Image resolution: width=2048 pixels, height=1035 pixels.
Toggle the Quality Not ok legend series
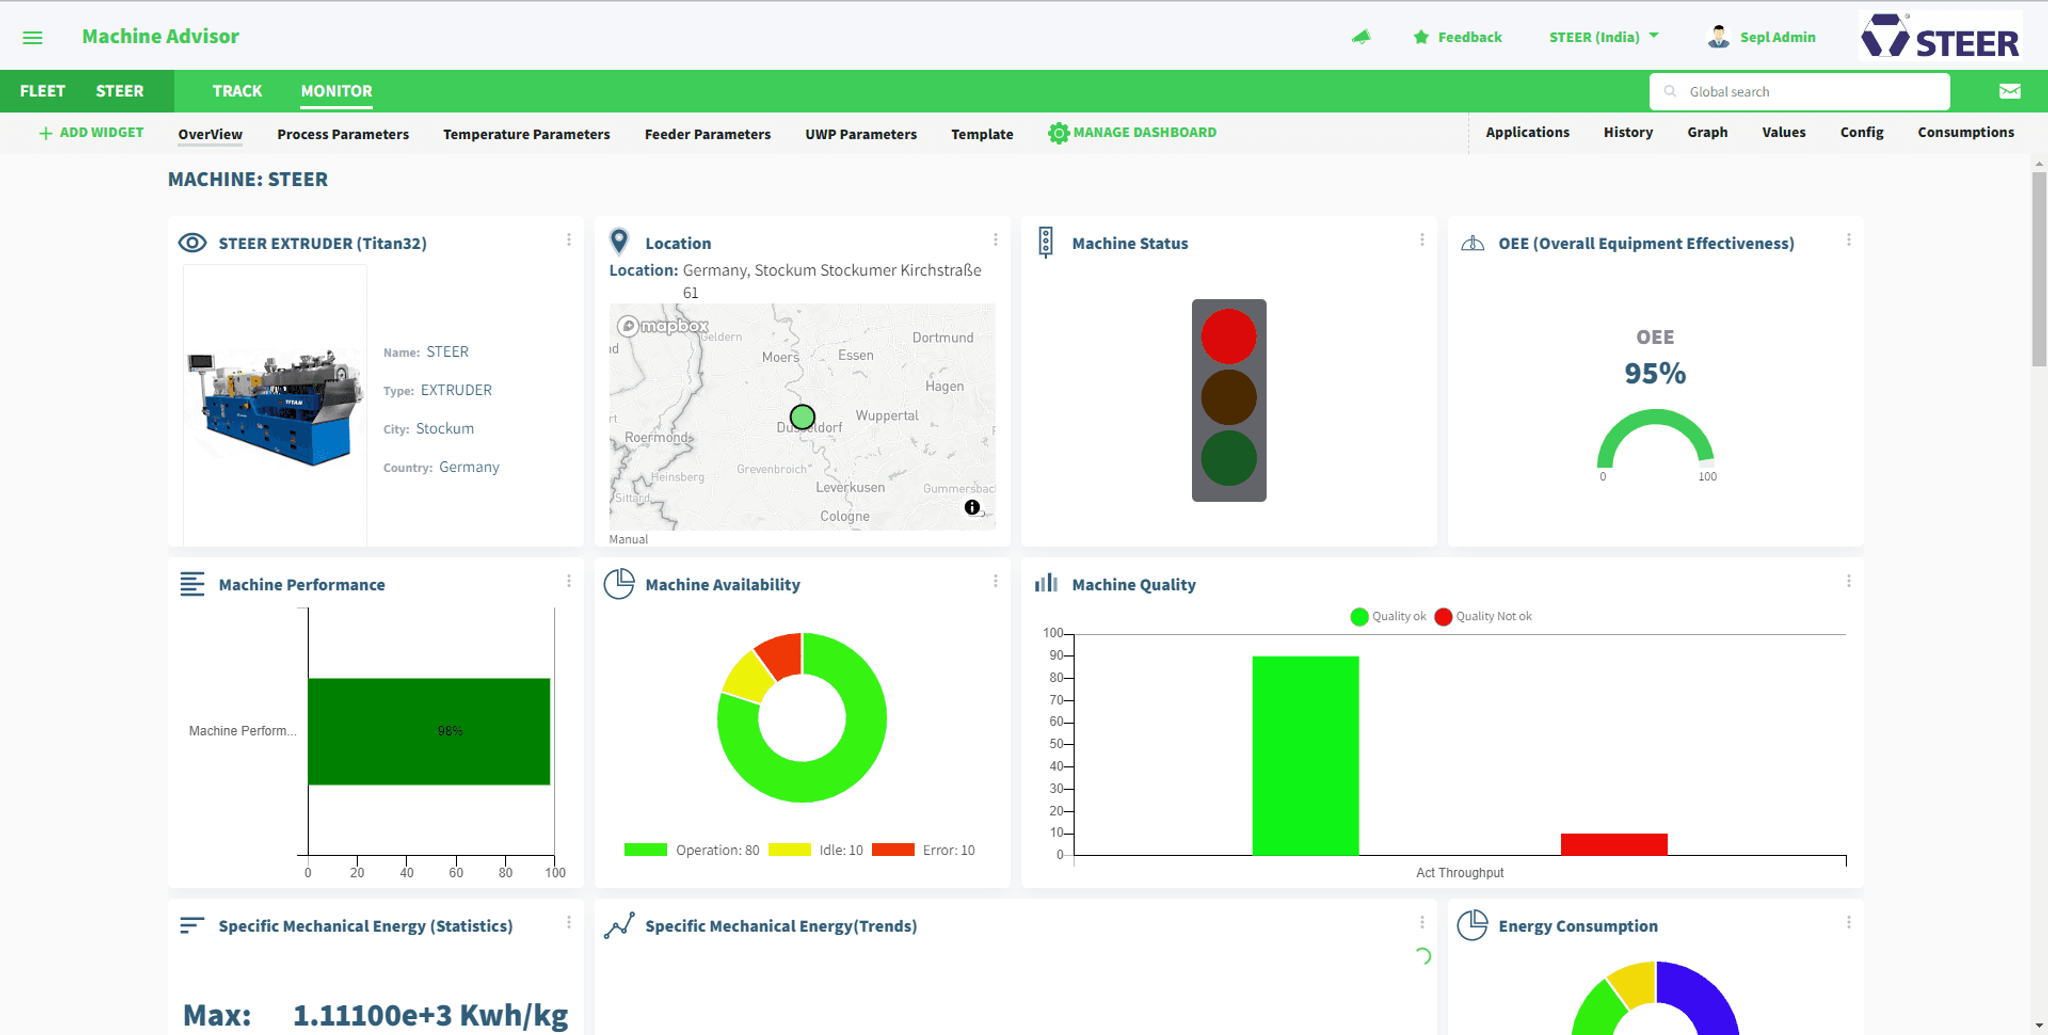click(1483, 617)
